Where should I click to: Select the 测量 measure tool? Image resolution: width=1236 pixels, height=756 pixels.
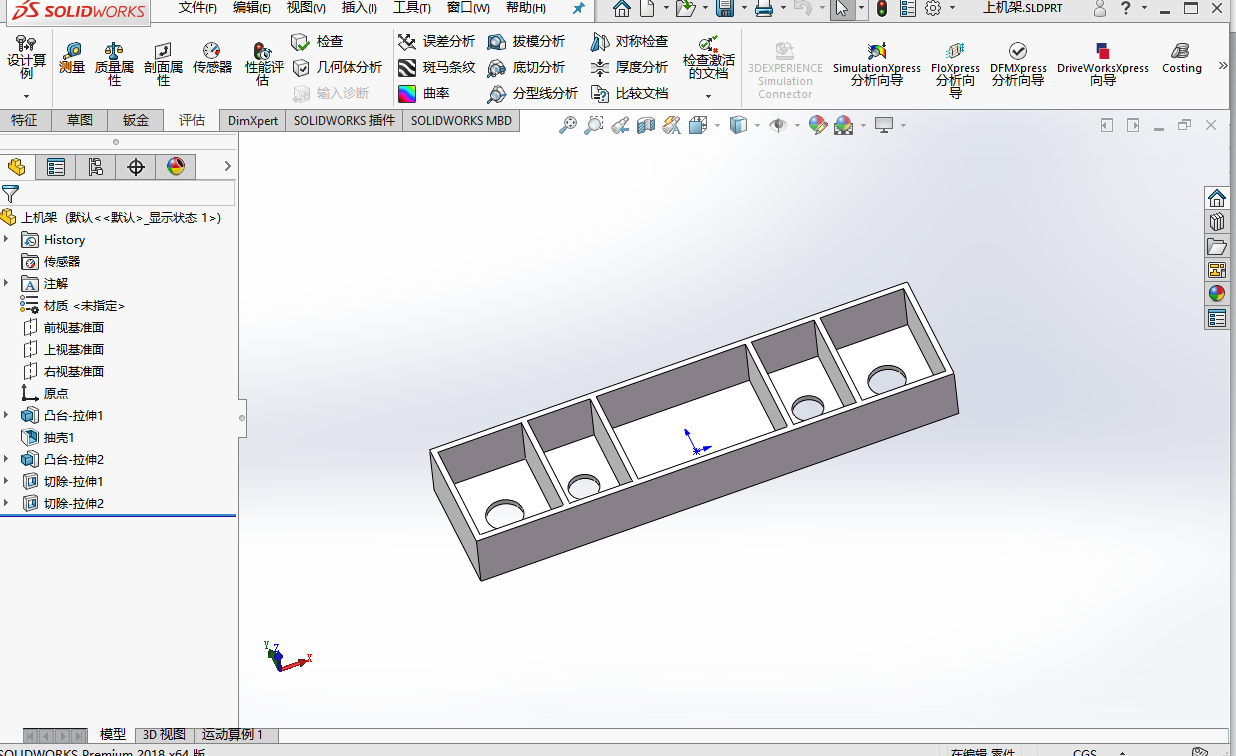click(x=72, y=58)
